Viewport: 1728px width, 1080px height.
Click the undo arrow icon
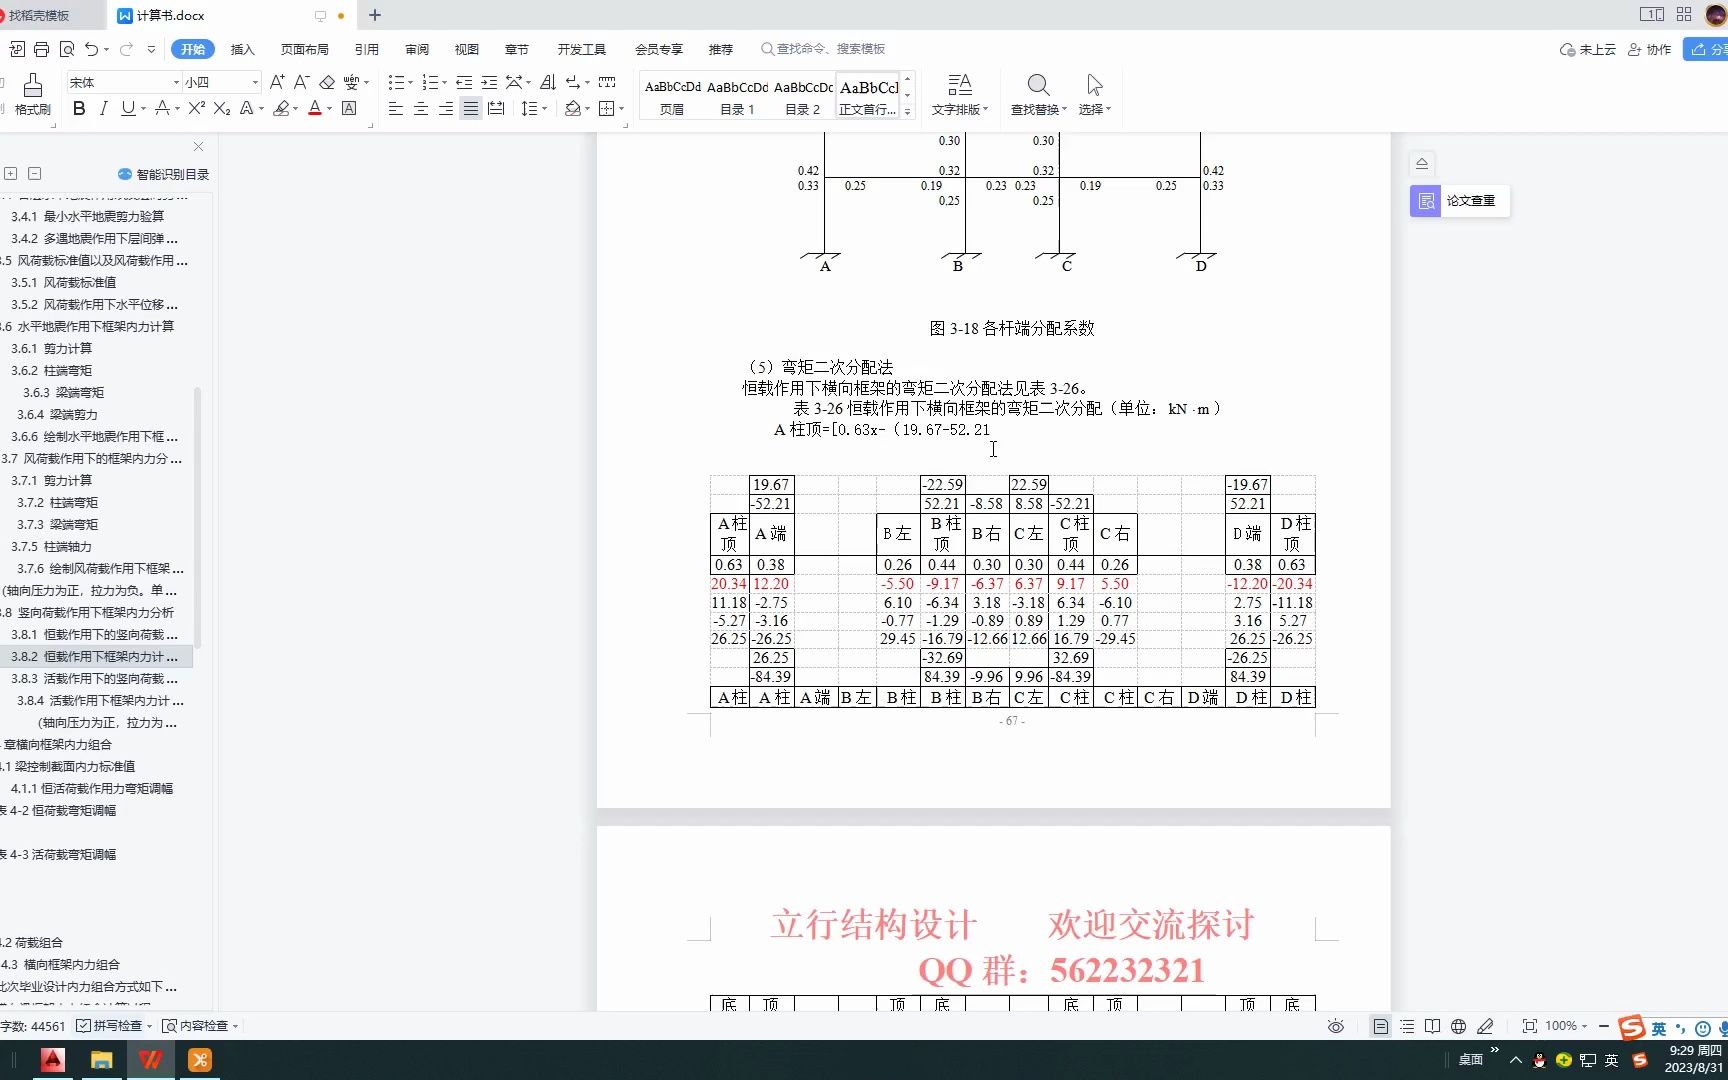pos(92,49)
